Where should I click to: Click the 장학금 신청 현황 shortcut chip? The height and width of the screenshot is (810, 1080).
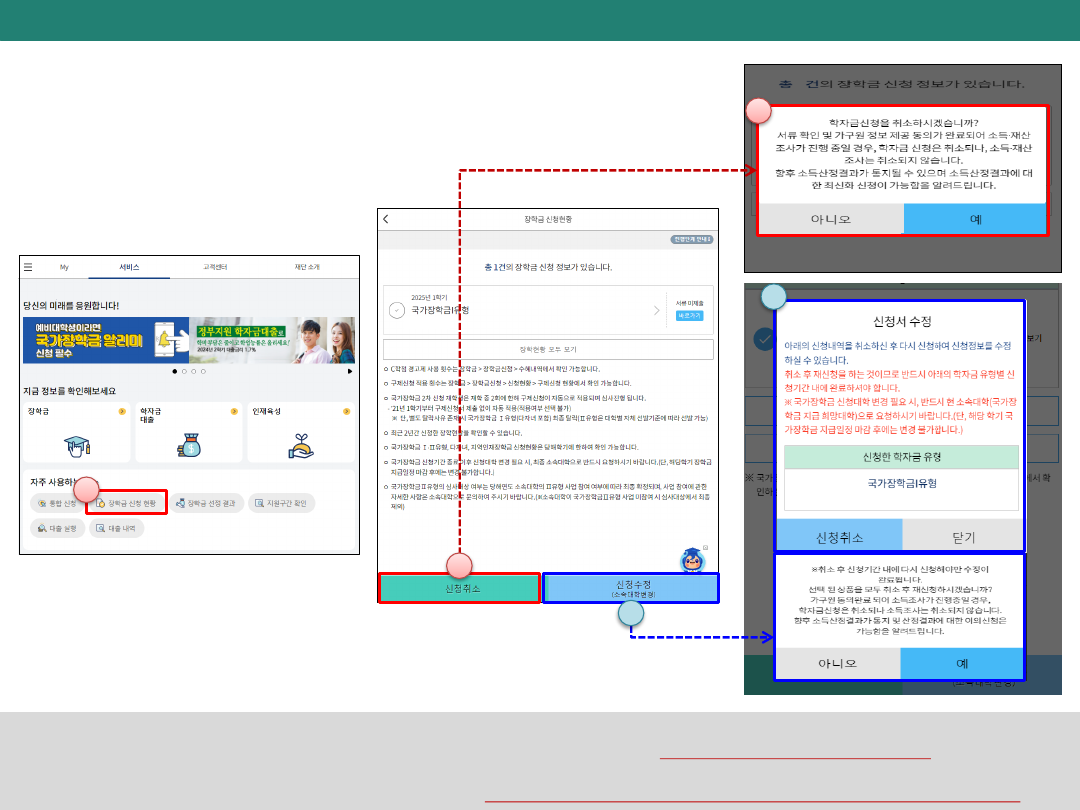click(x=126, y=503)
